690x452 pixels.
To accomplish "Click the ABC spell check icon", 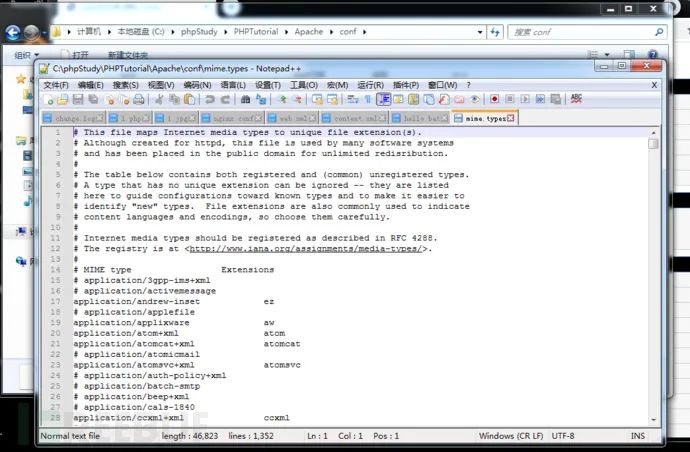I will [576, 99].
